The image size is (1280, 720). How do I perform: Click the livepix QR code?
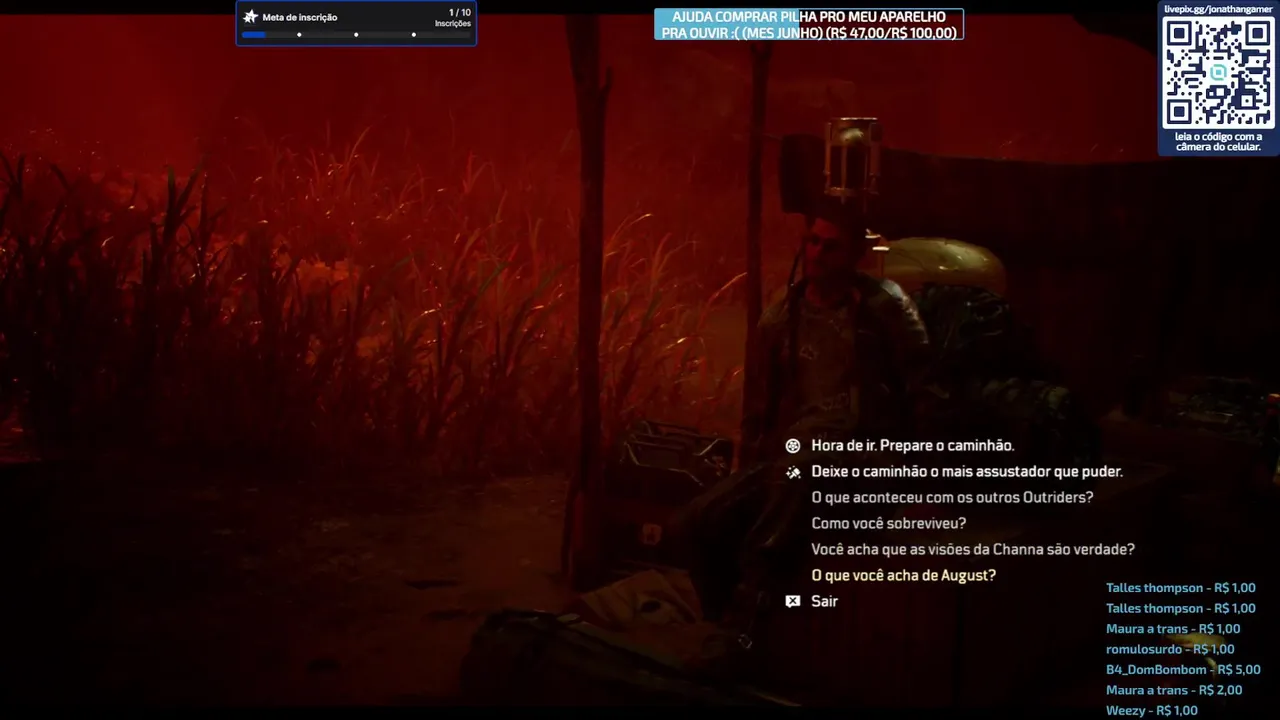coord(1218,72)
